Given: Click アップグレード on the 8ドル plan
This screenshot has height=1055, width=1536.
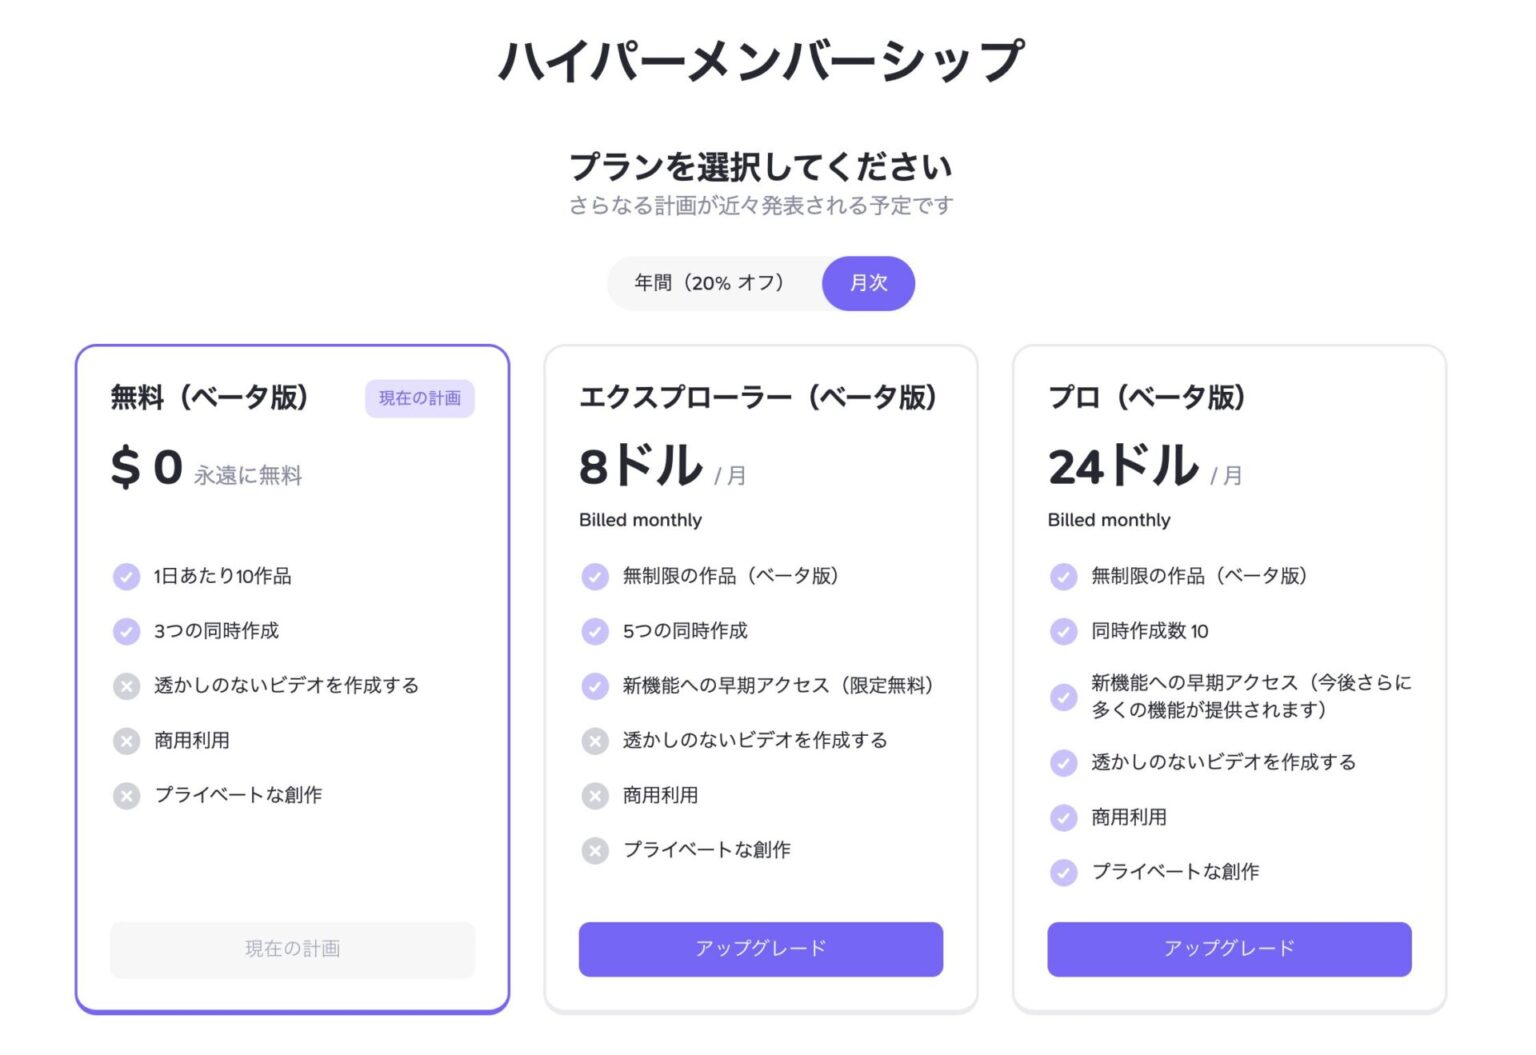Looking at the screenshot, I should tap(760, 949).
